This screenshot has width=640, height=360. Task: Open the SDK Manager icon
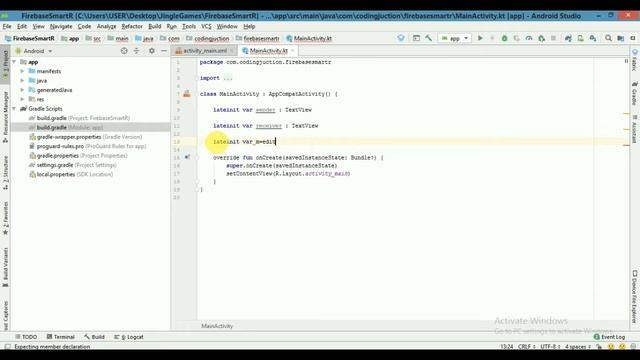(593, 38)
